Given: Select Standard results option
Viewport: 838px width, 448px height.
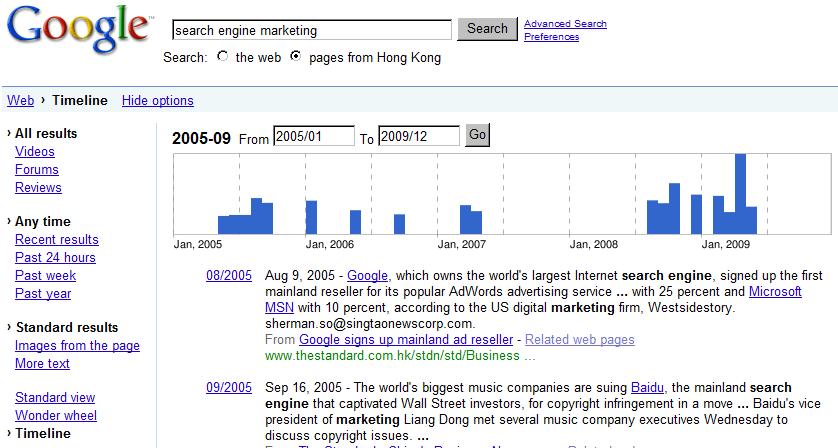Looking at the screenshot, I should (67, 328).
